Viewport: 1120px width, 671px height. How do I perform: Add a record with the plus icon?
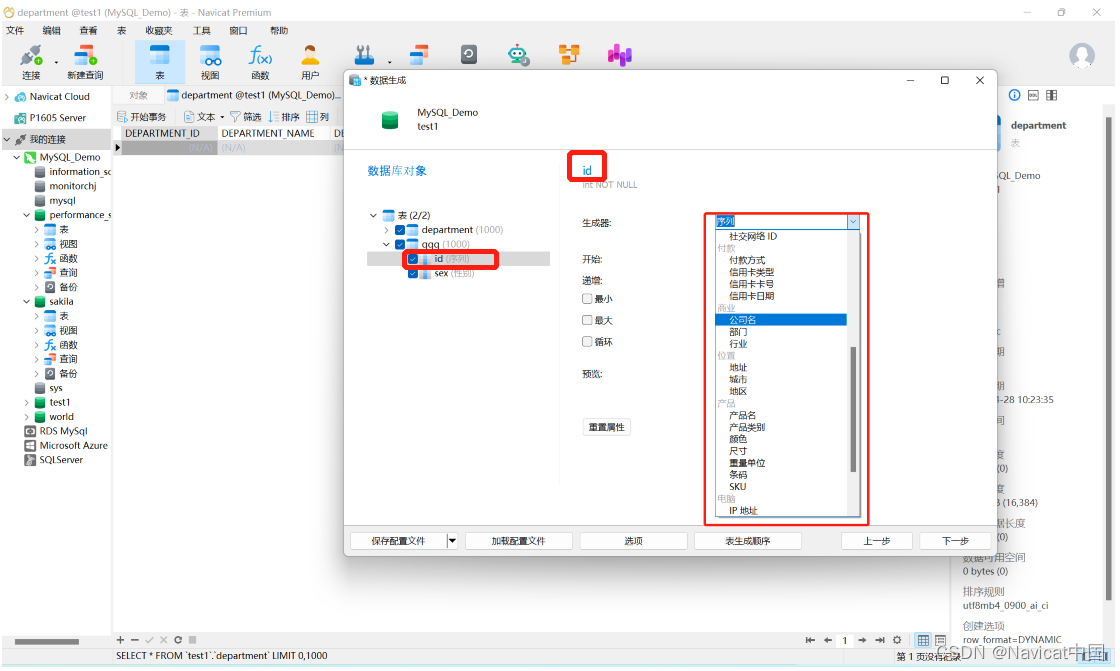click(x=120, y=640)
